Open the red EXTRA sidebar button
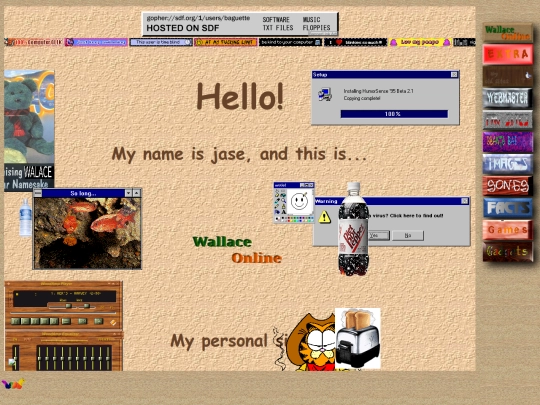Screen dimensions: 540x405 pyautogui.click(x=508, y=54)
